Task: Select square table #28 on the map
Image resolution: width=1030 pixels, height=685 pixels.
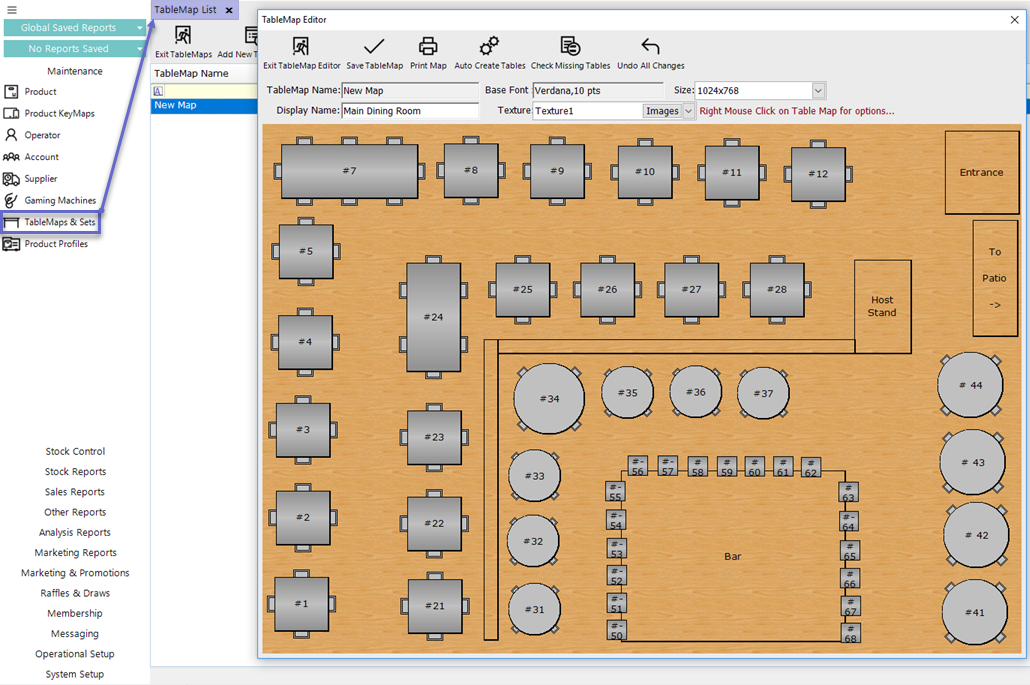Action: coord(776,289)
